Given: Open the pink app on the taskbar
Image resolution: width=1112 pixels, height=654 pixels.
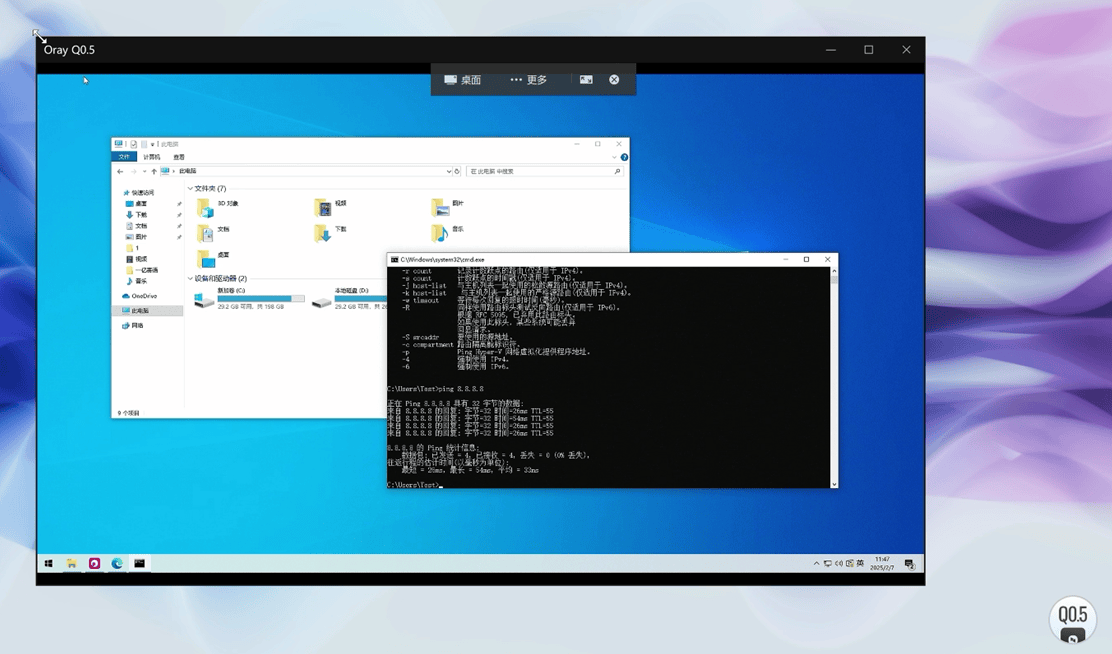Looking at the screenshot, I should 94,563.
